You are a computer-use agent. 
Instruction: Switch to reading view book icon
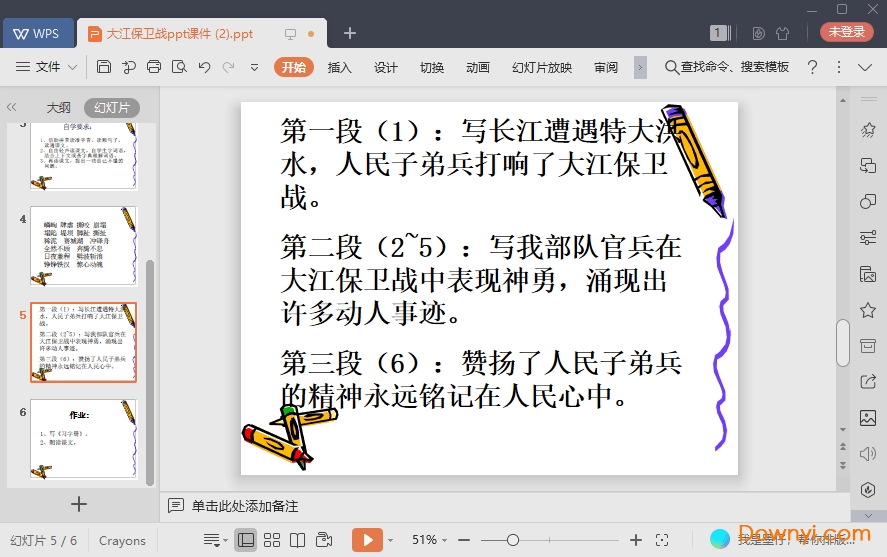[297, 540]
